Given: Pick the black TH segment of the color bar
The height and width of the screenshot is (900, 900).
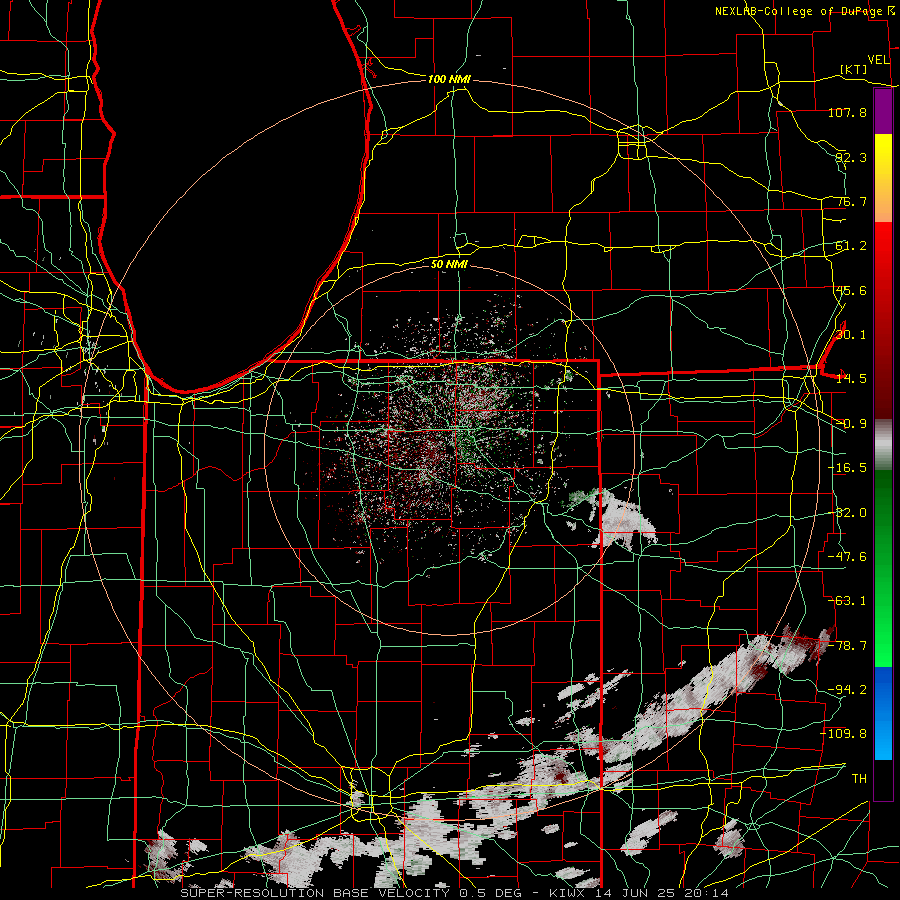Looking at the screenshot, I should 883,779.
